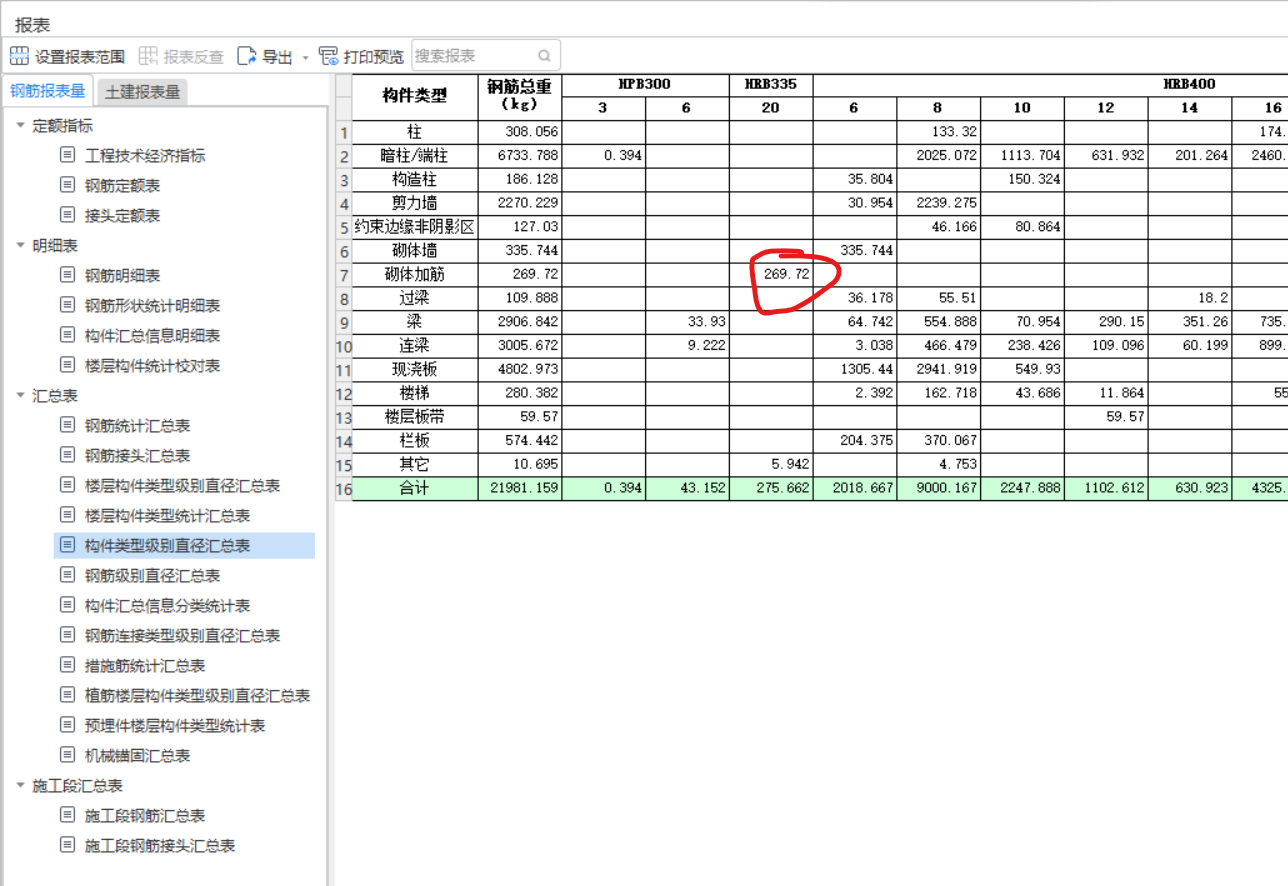1288x886 pixels.
Task: Click document icon beside 钢筋定额表
Action: point(68,185)
